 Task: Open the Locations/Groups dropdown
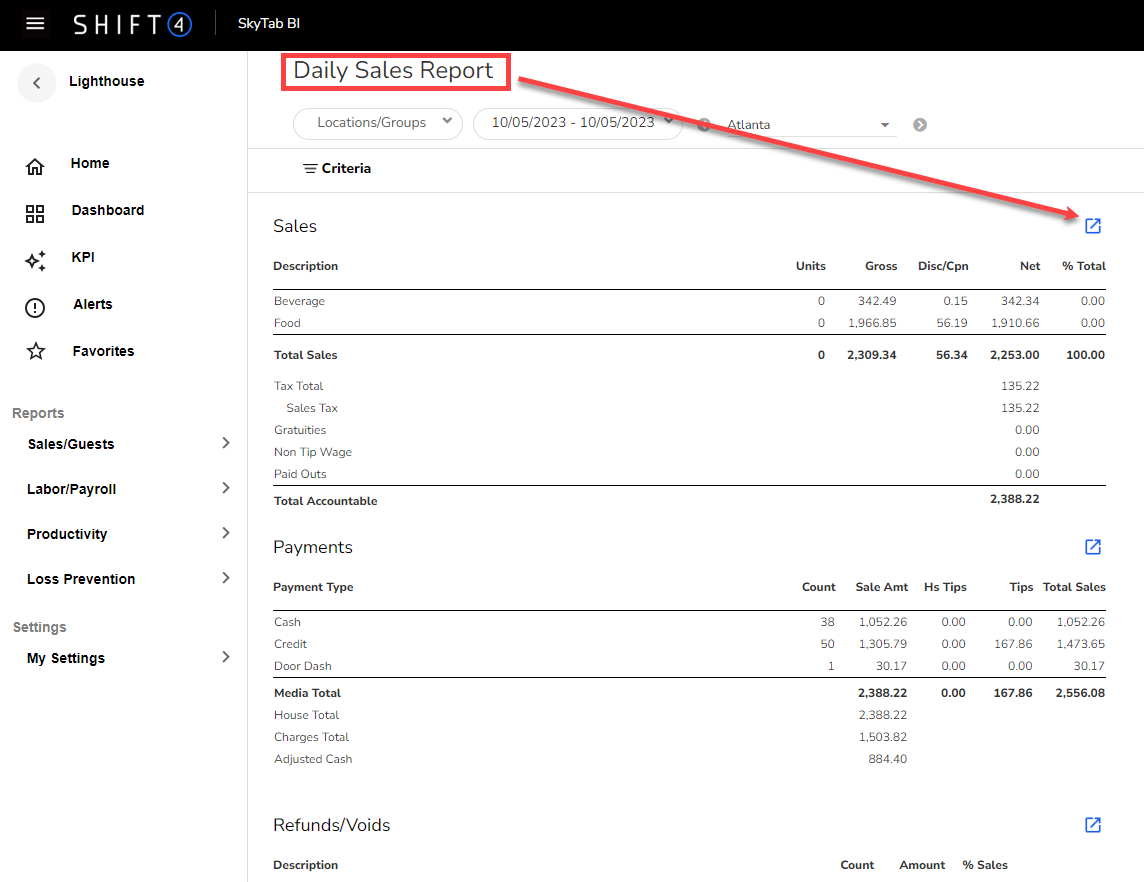(x=378, y=123)
